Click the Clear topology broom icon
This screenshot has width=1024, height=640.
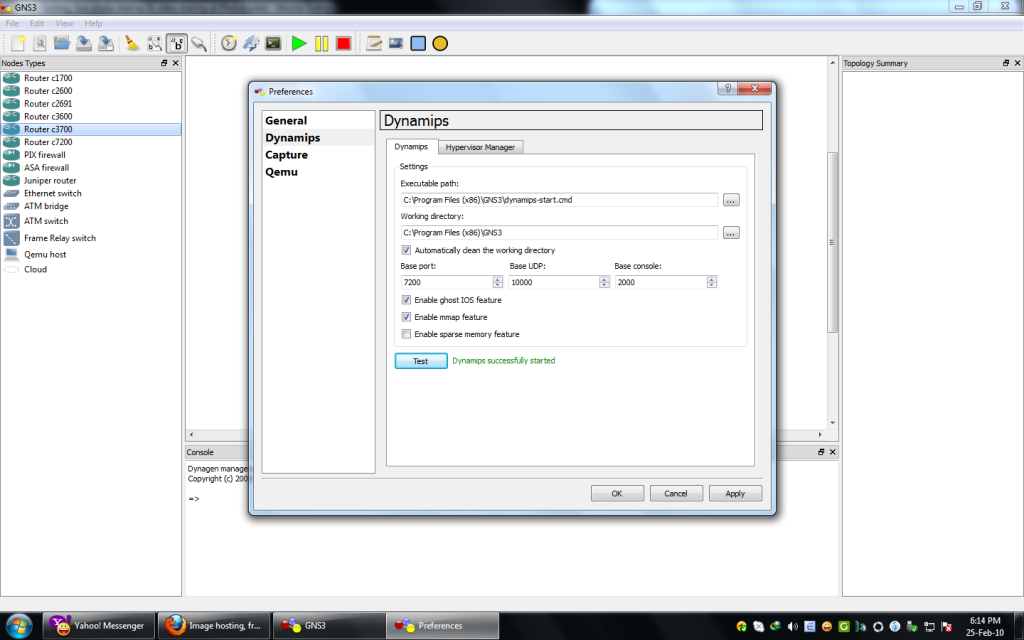coord(133,44)
